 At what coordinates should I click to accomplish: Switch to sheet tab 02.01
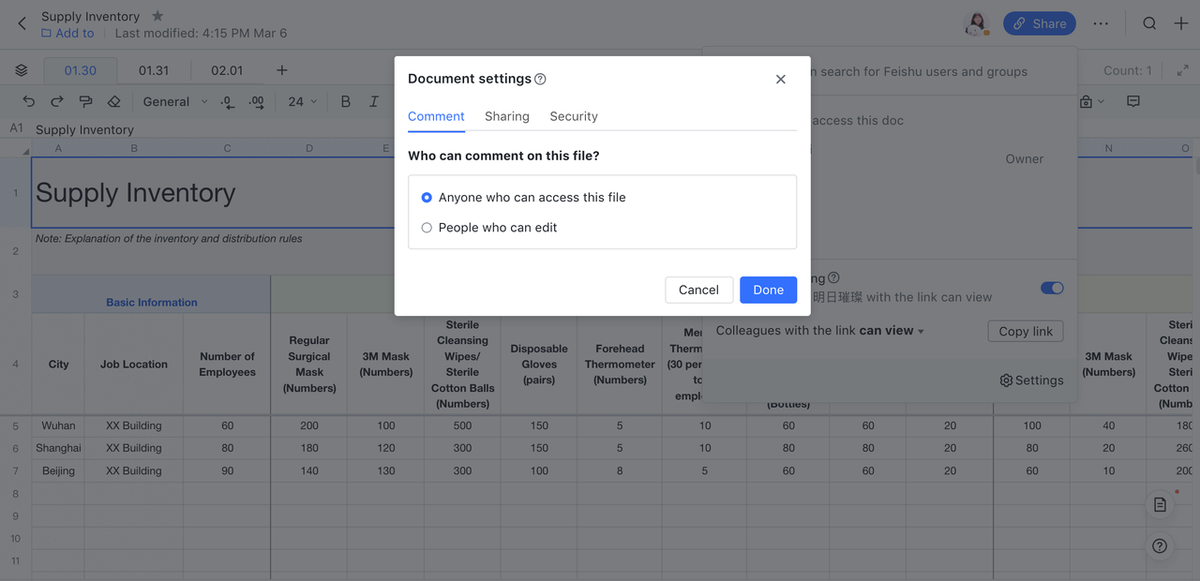pos(227,71)
